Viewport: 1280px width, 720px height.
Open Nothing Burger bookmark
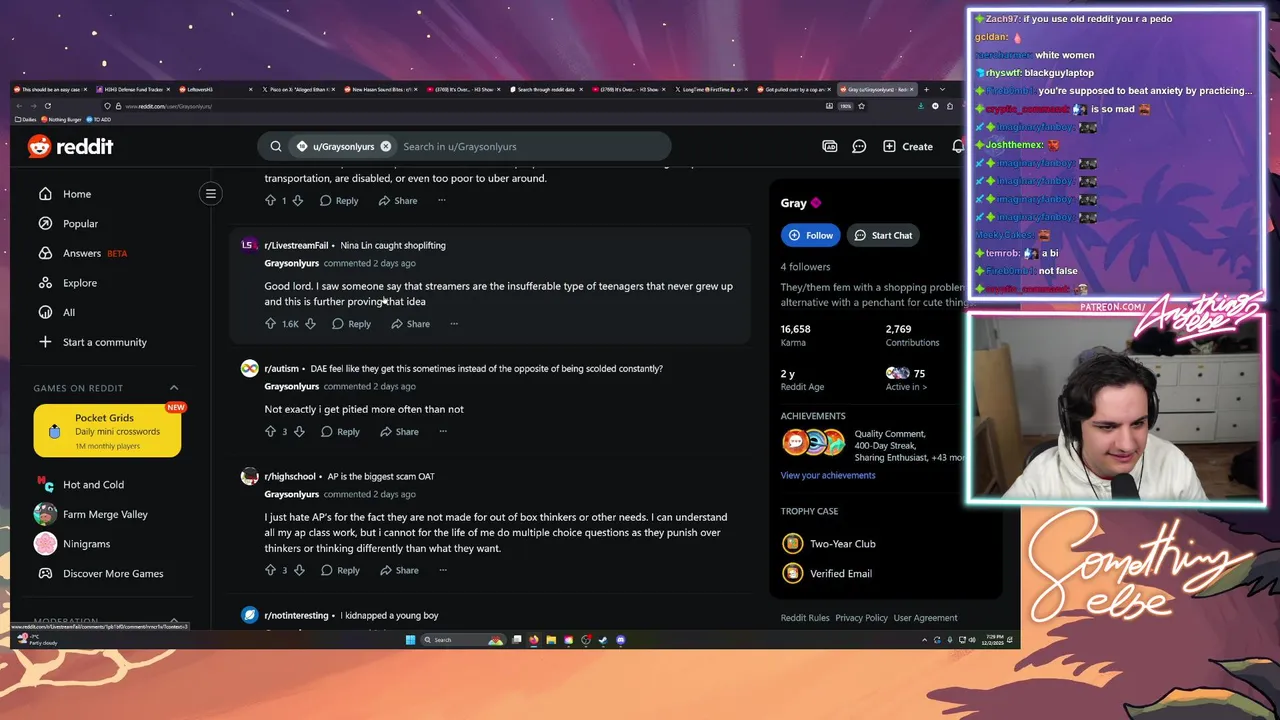61,119
